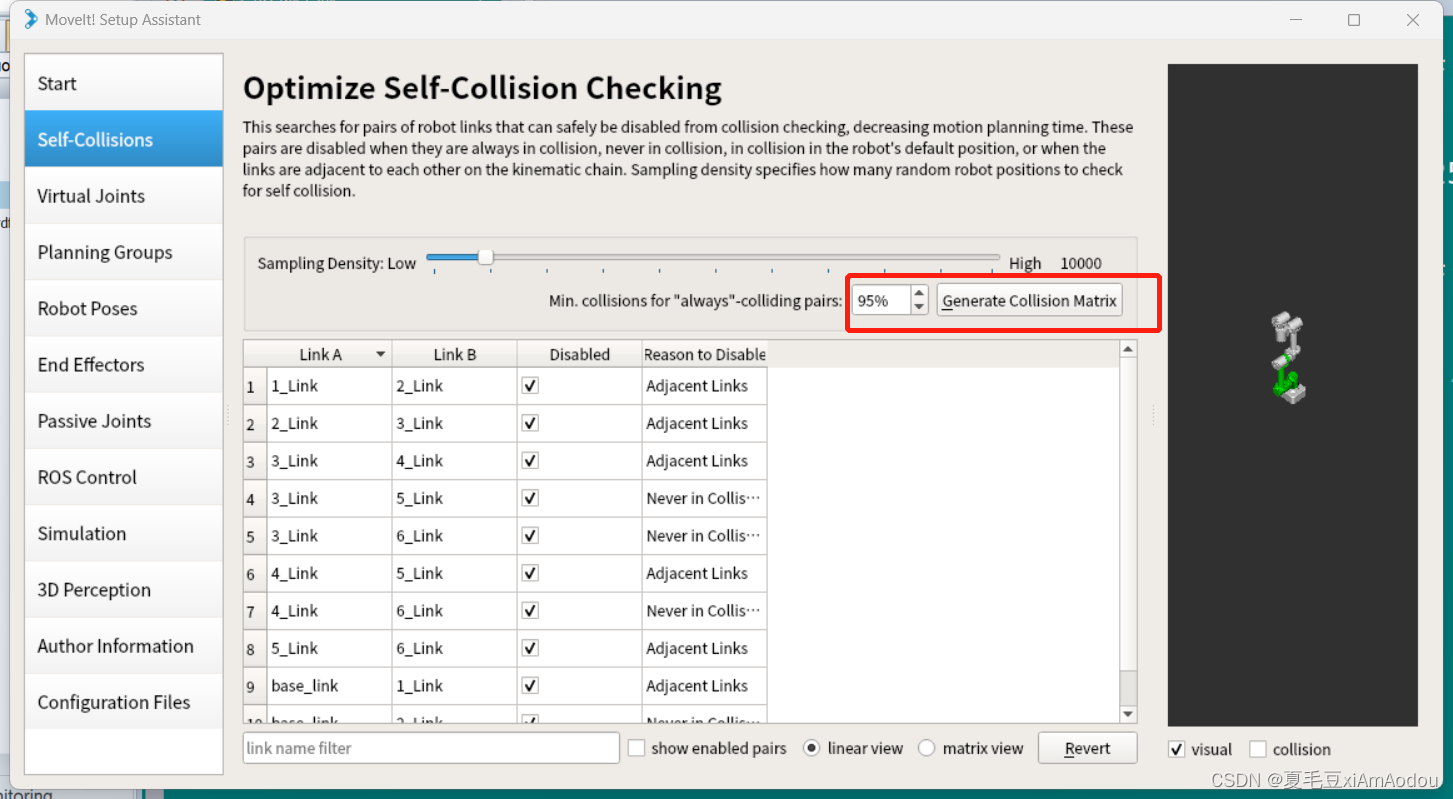This screenshot has width=1453, height=799.
Task: Click up arrow of table scrollbar
Action: point(1128,349)
